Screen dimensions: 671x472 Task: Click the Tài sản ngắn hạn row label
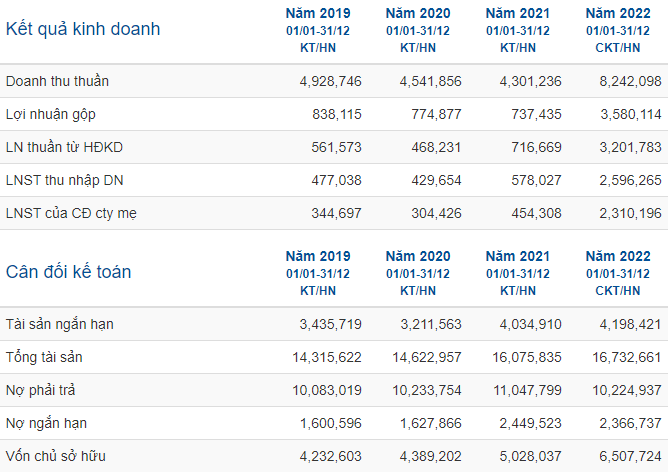(x=59, y=324)
